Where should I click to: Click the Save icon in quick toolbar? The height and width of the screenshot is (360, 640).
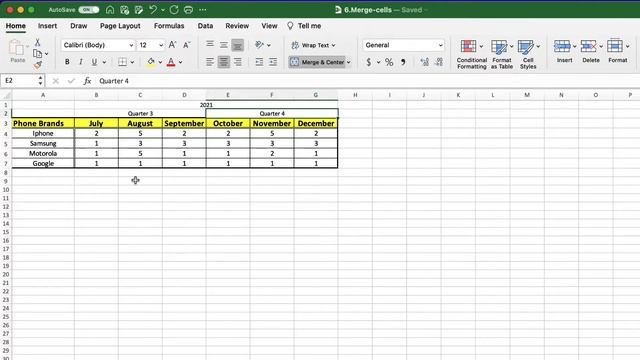(x=124, y=10)
